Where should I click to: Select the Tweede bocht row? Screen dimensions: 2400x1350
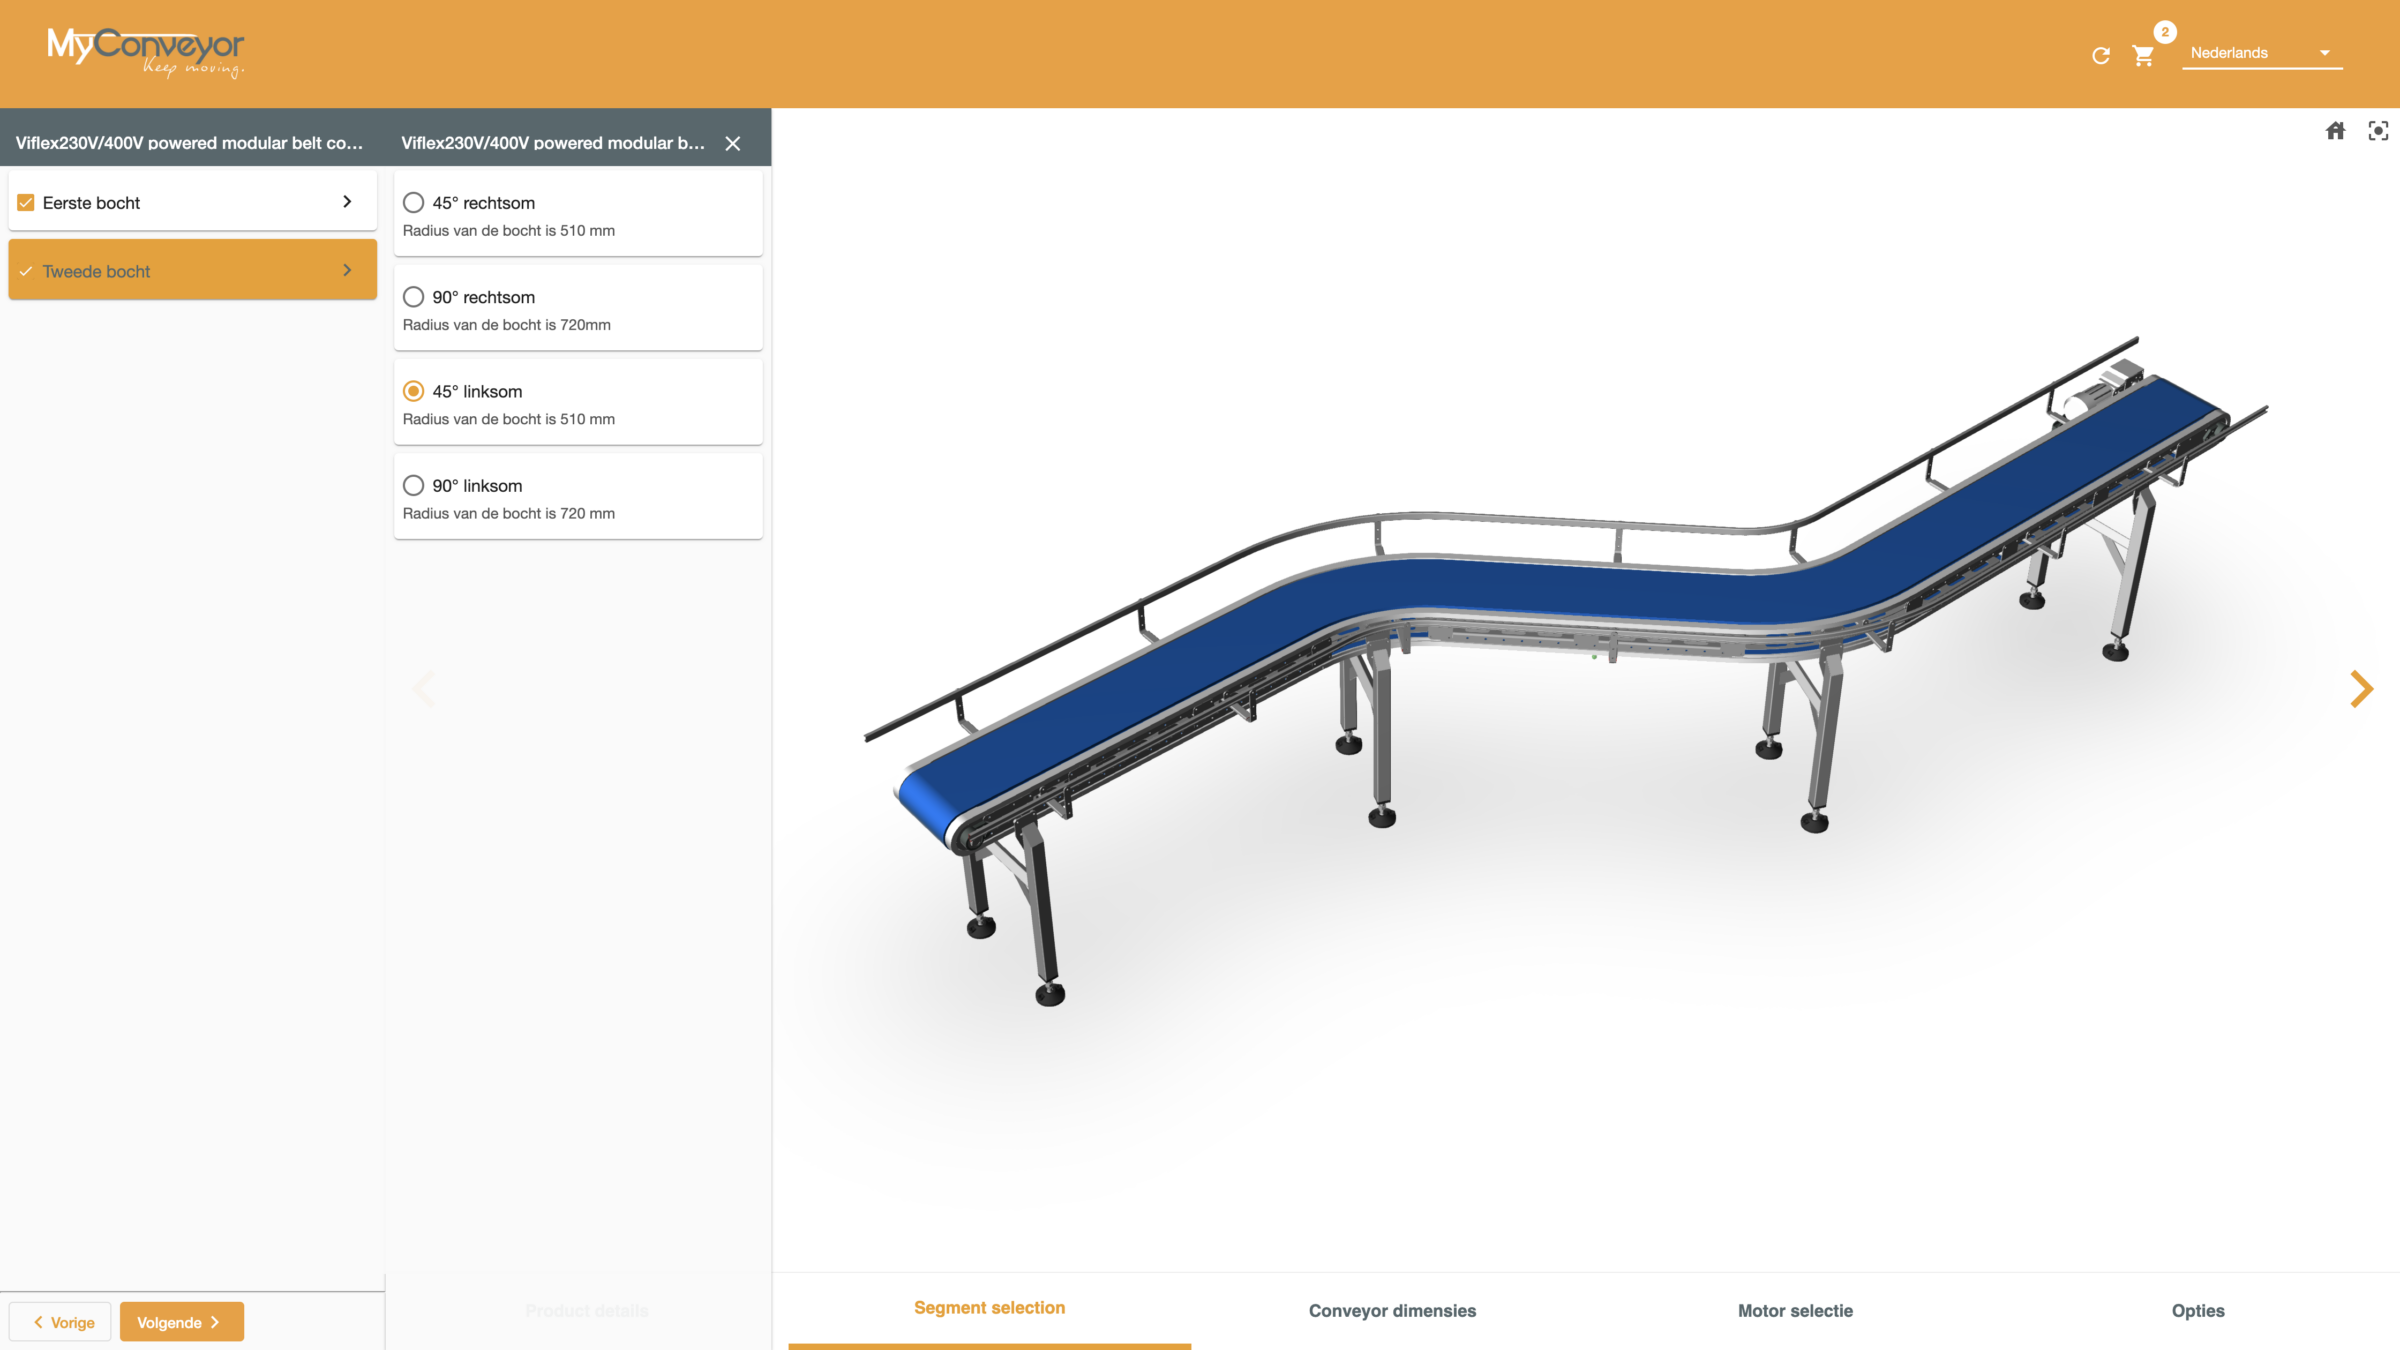point(193,270)
